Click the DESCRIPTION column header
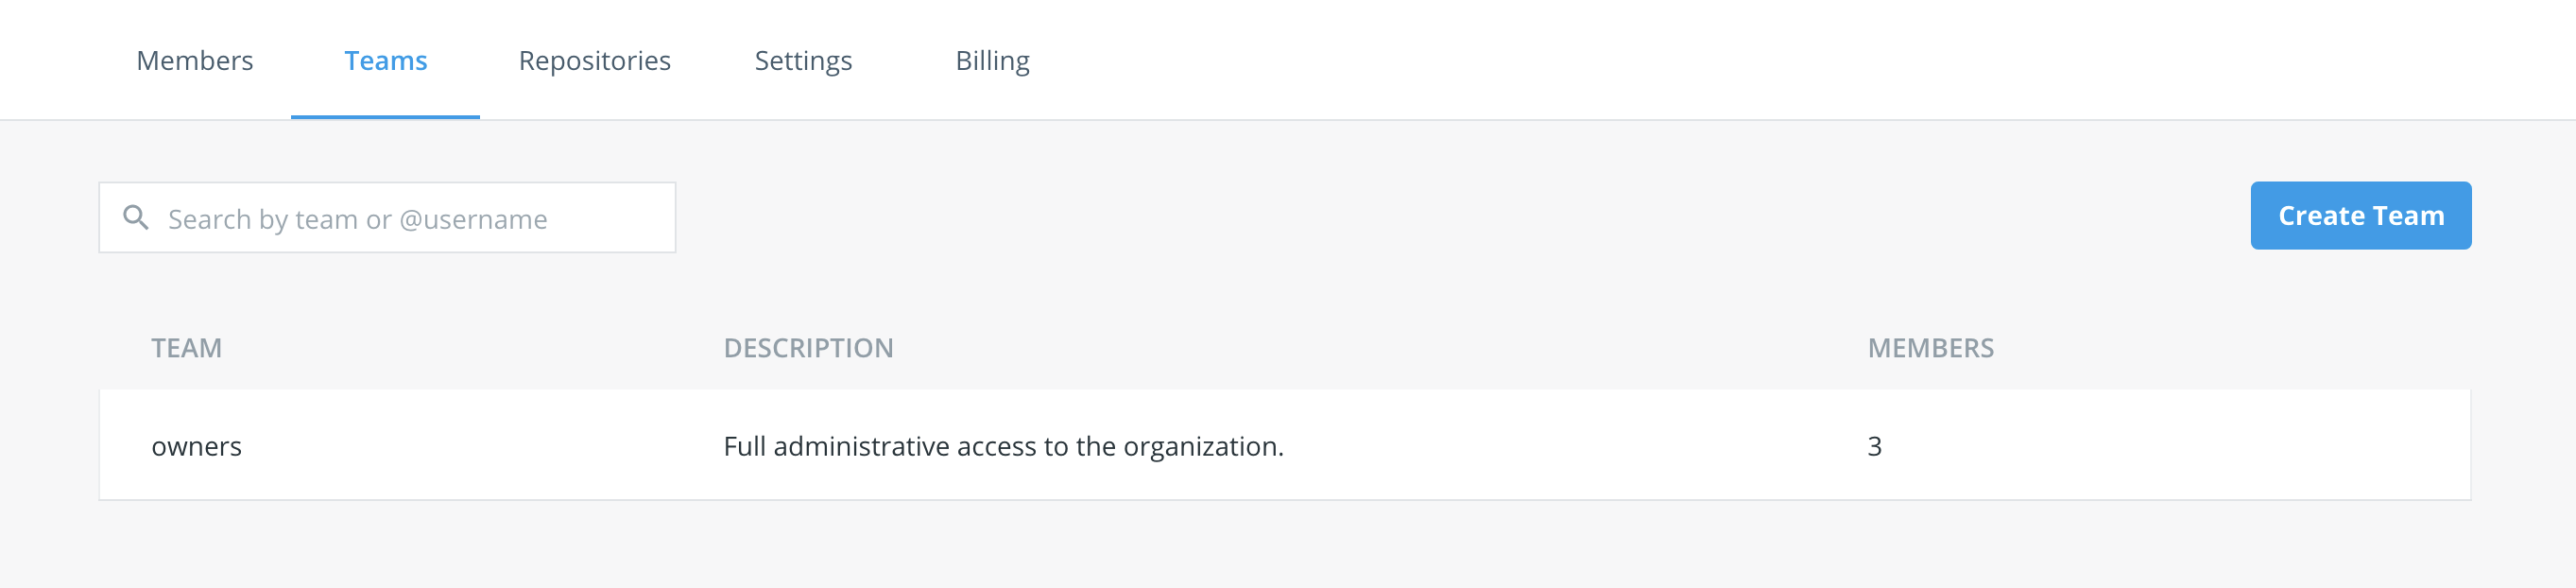Viewport: 2576px width, 588px height. pyautogui.click(x=809, y=347)
